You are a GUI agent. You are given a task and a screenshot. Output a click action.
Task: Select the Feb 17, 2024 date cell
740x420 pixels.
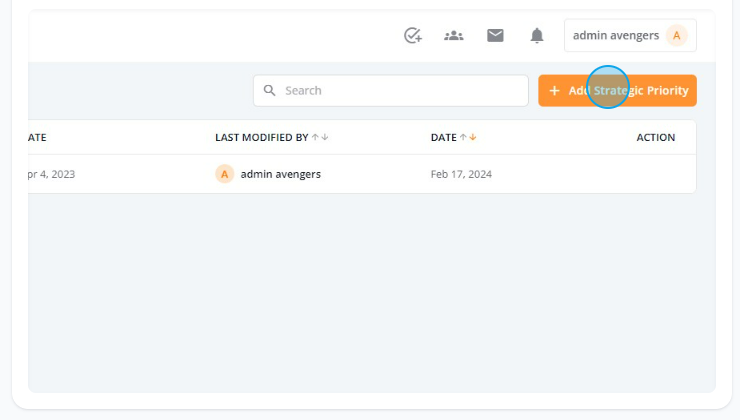click(x=461, y=174)
